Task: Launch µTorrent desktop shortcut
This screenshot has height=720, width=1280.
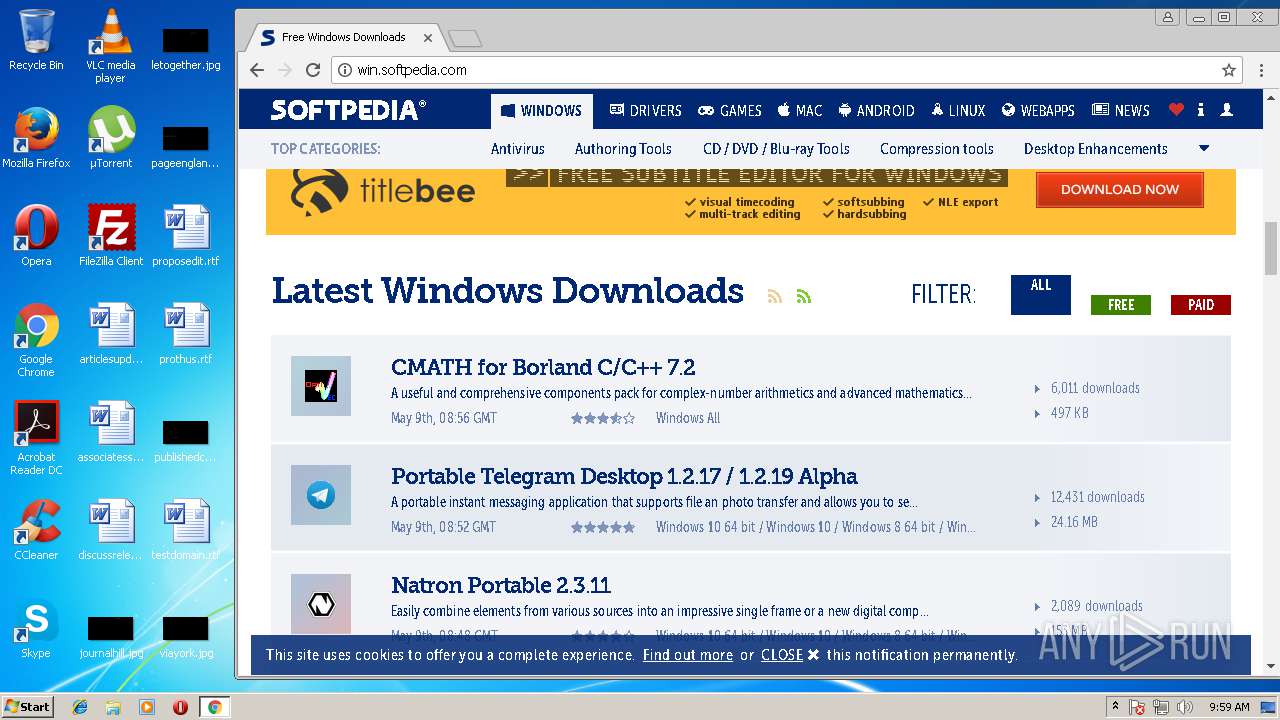Action: (x=110, y=138)
